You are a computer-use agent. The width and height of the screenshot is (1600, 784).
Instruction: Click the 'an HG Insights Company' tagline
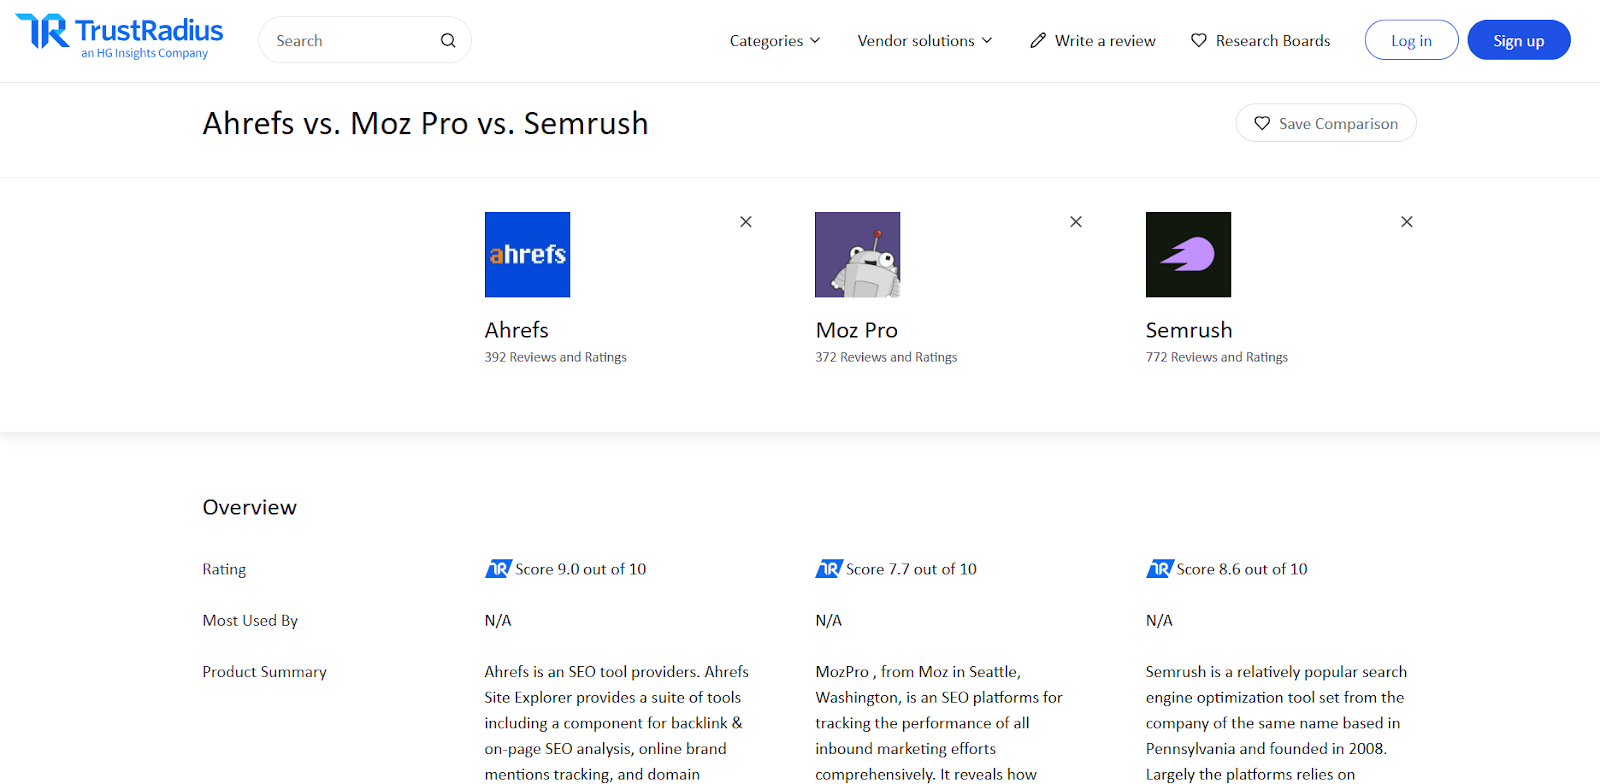tap(145, 54)
